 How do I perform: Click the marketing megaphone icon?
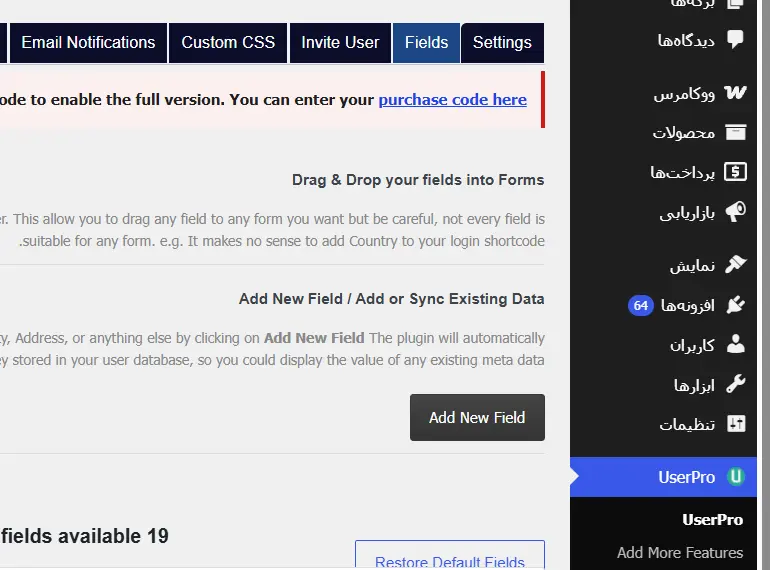(735, 212)
